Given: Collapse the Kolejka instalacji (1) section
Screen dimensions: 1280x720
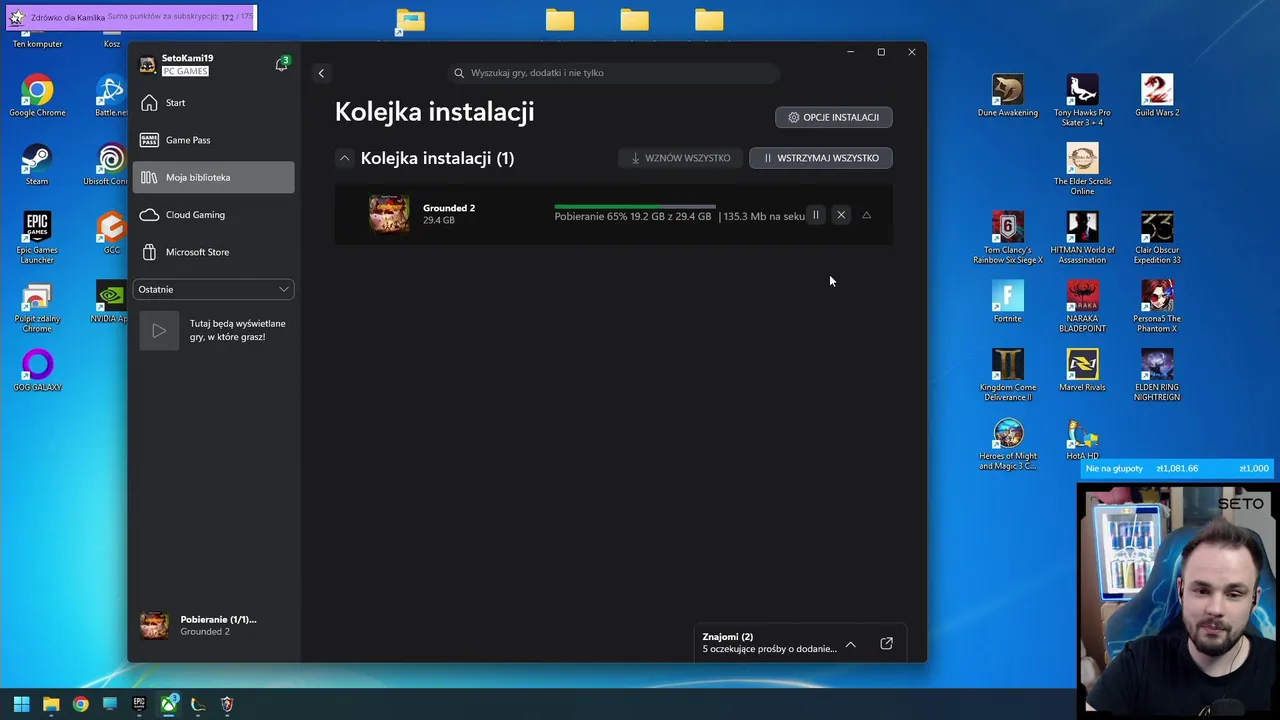Looking at the screenshot, I should pos(344,158).
